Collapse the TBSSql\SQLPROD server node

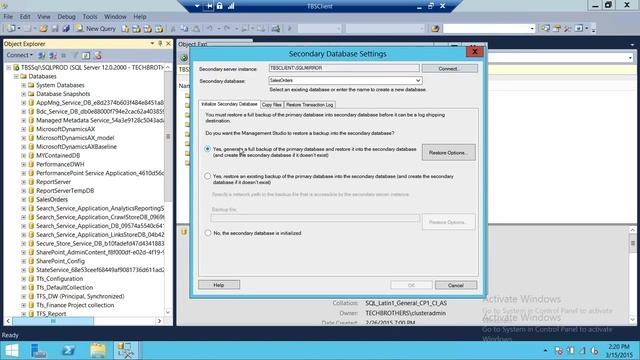pyautogui.click(x=9, y=67)
